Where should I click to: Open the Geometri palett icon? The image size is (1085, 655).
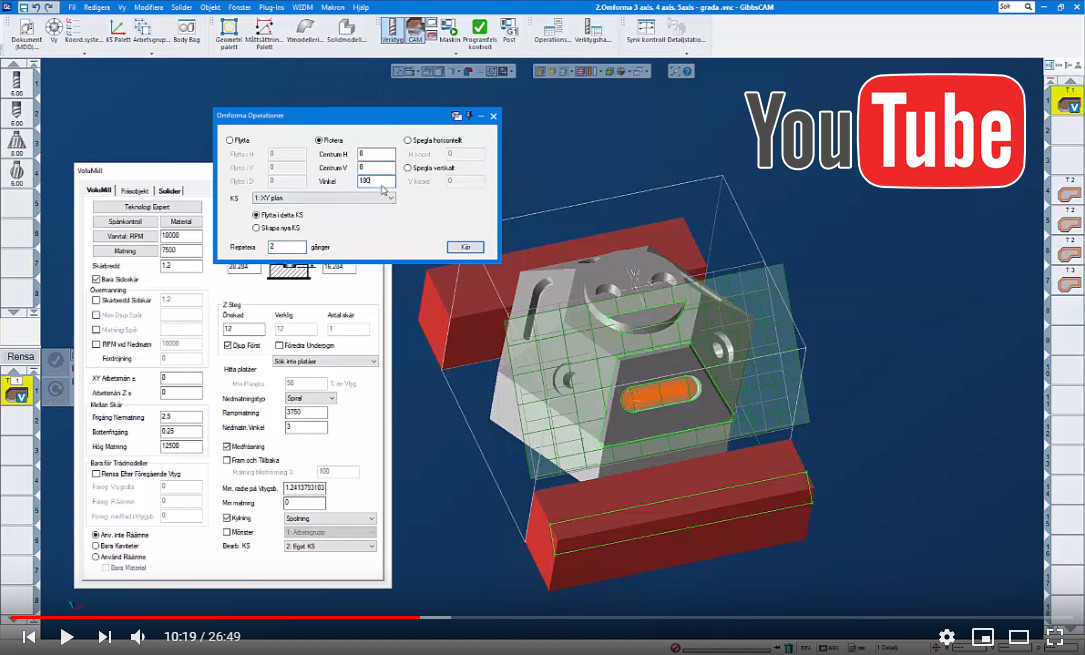(x=228, y=28)
